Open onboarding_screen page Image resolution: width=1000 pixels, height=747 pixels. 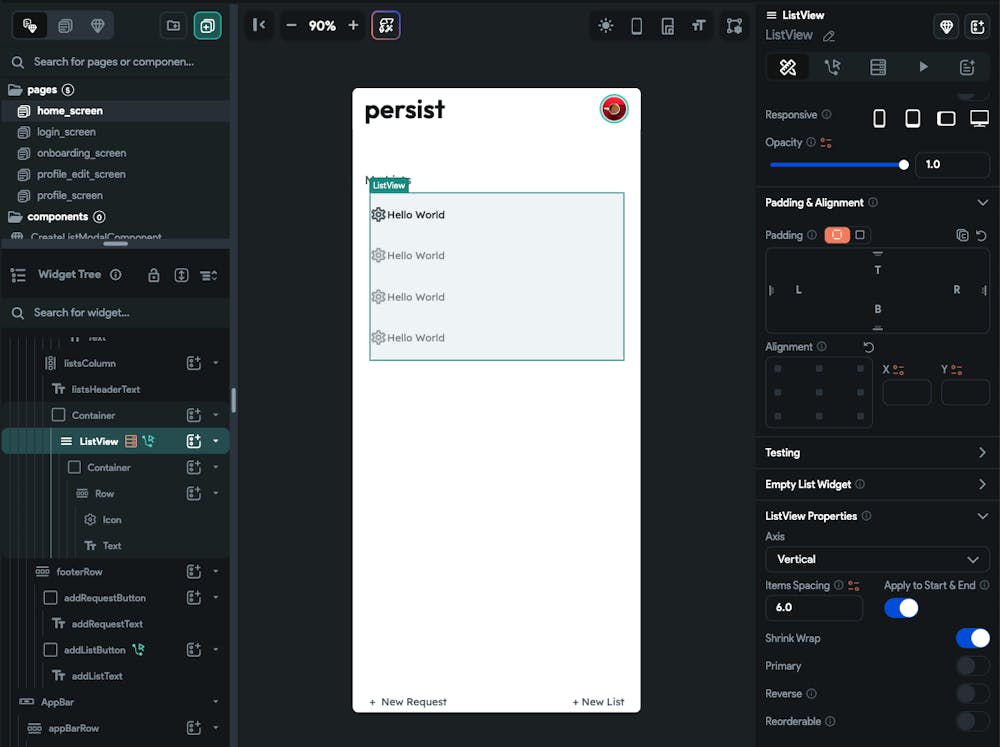coord(82,153)
